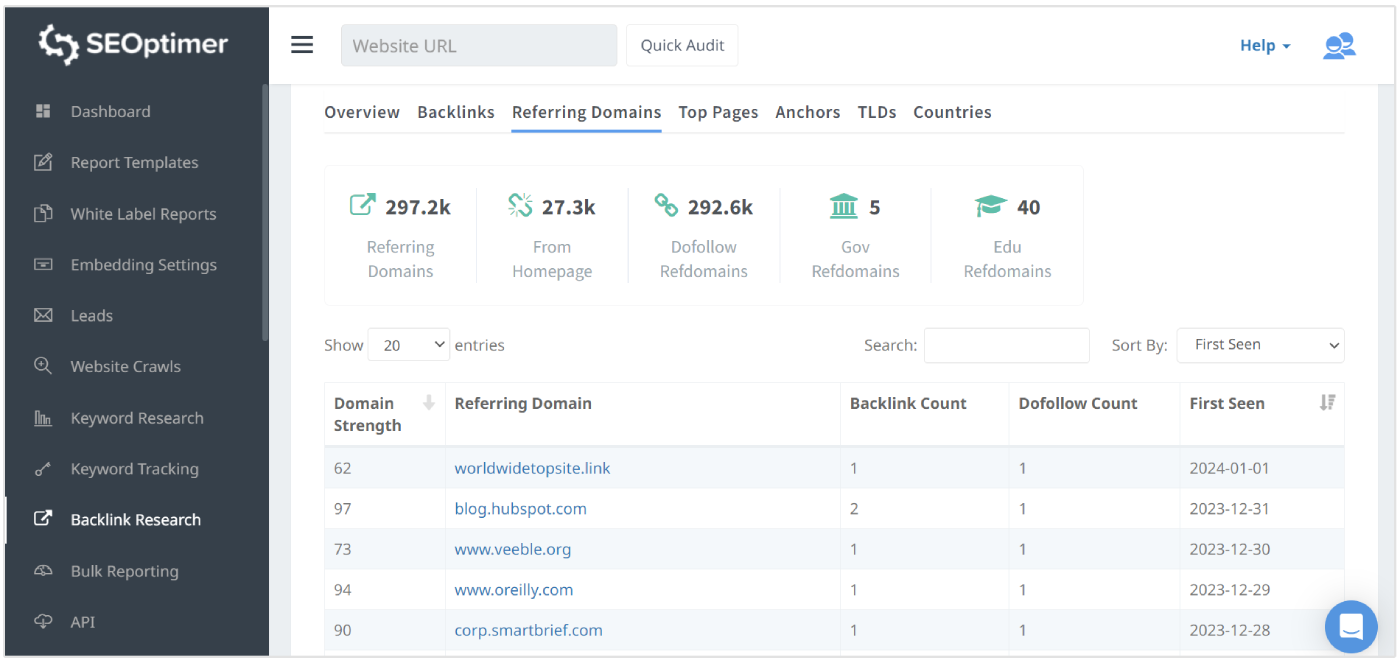The height and width of the screenshot is (663, 1400).
Task: Open the Top Pages tab
Action: (x=718, y=112)
